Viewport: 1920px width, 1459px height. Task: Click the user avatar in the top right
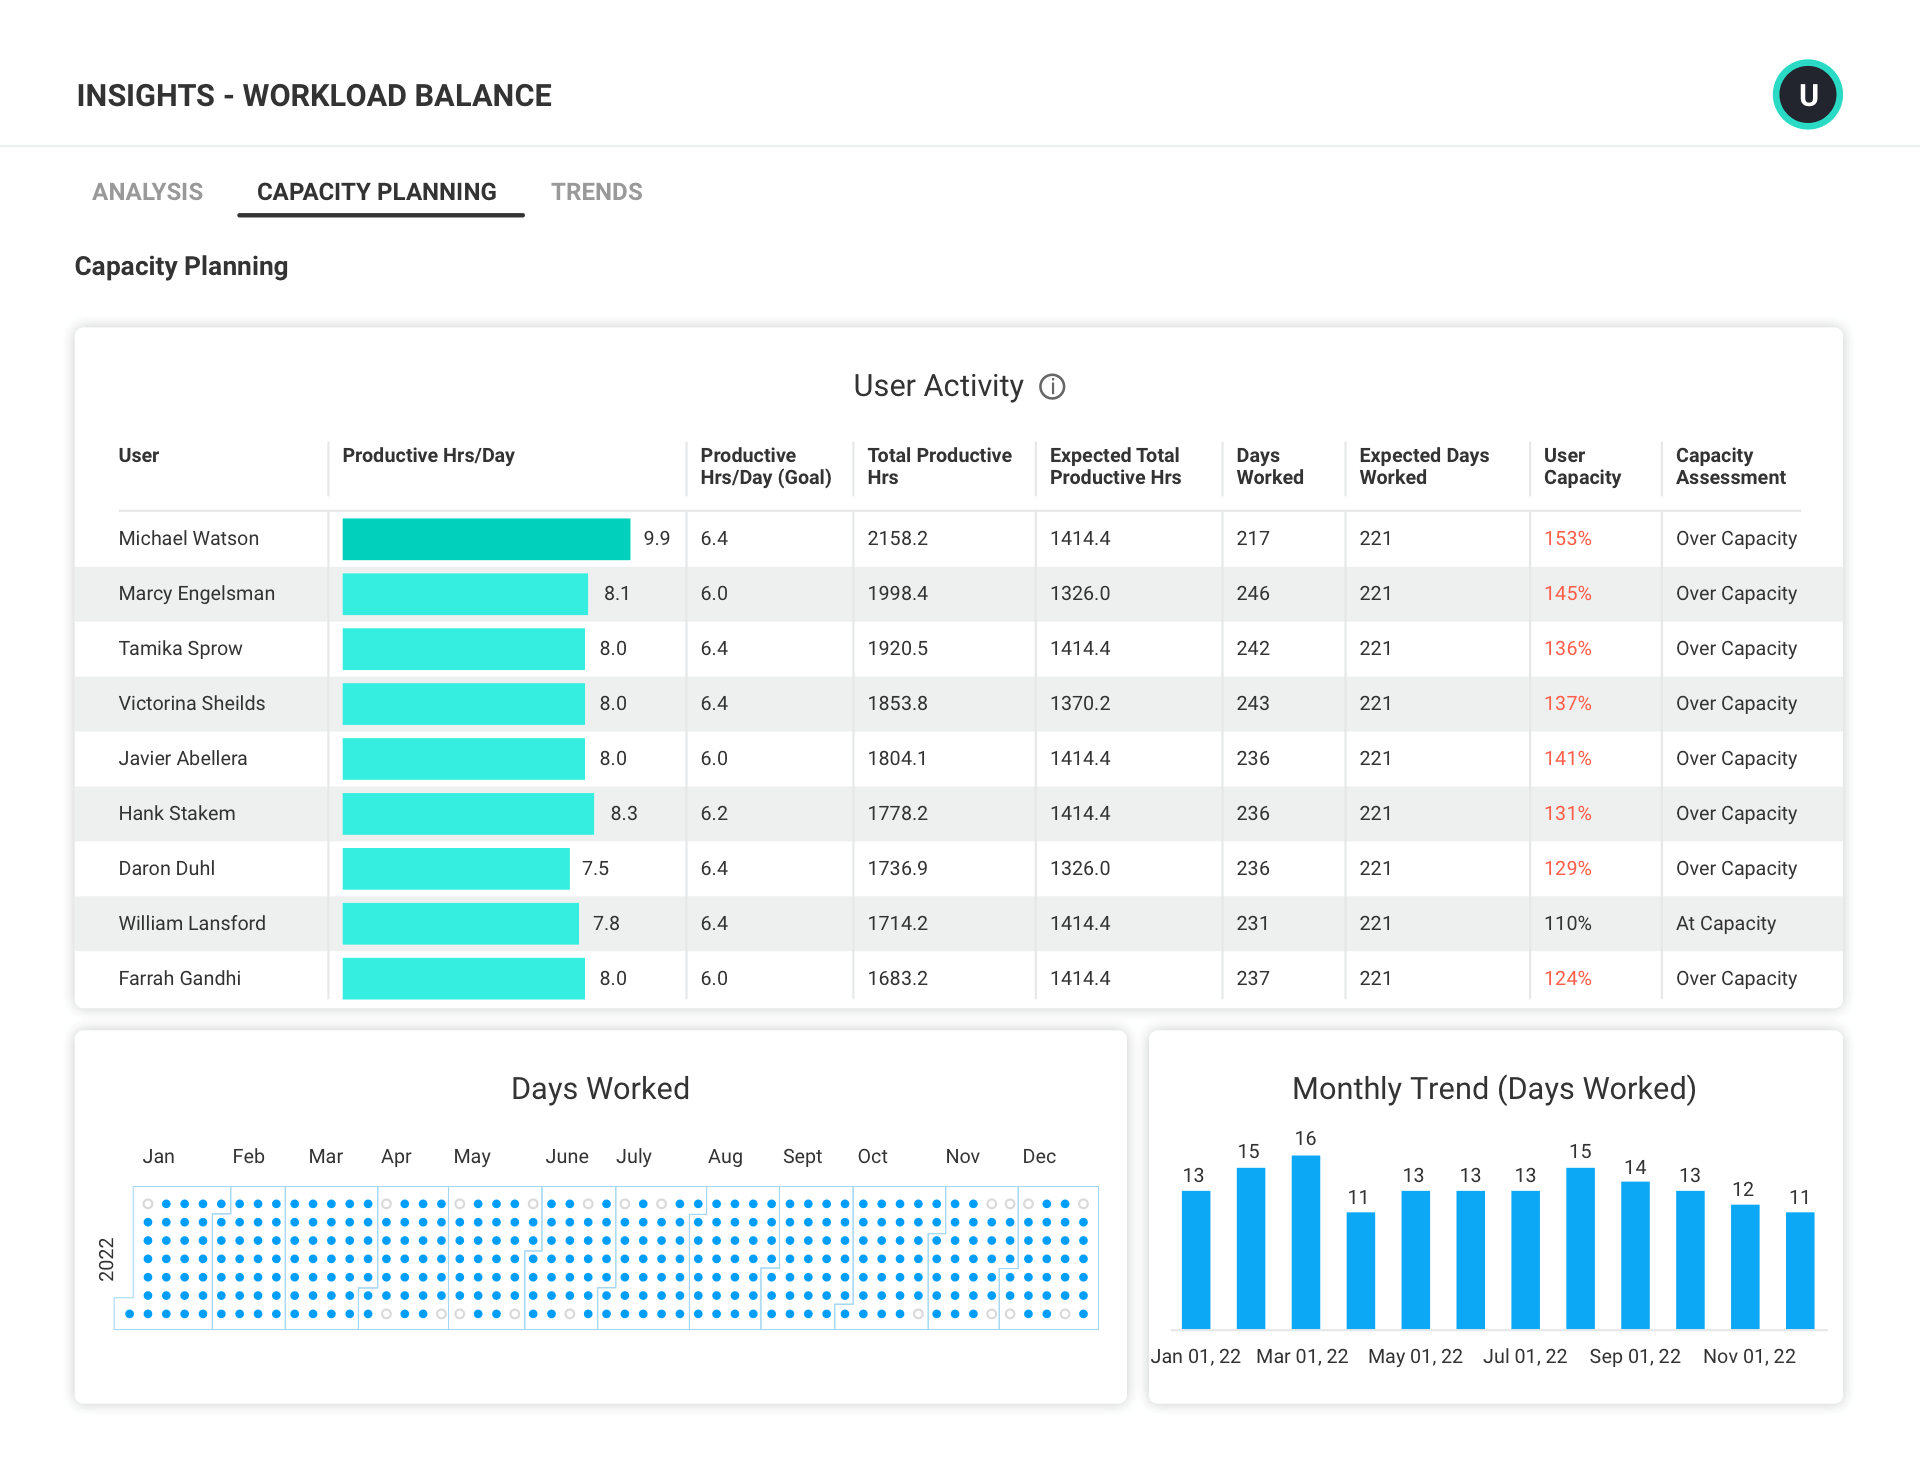(1806, 95)
